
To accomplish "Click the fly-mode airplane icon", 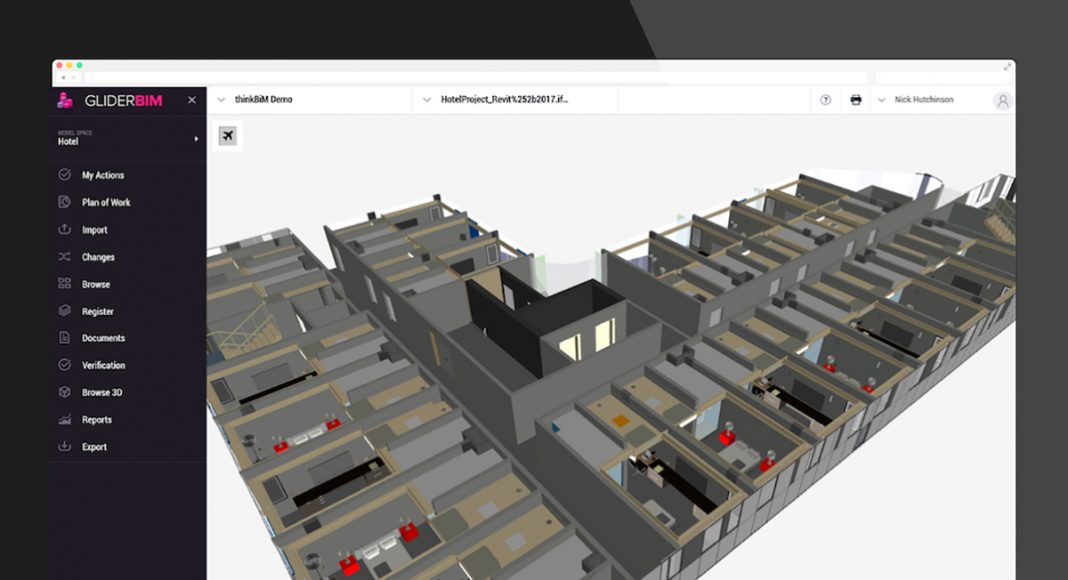I will (228, 136).
